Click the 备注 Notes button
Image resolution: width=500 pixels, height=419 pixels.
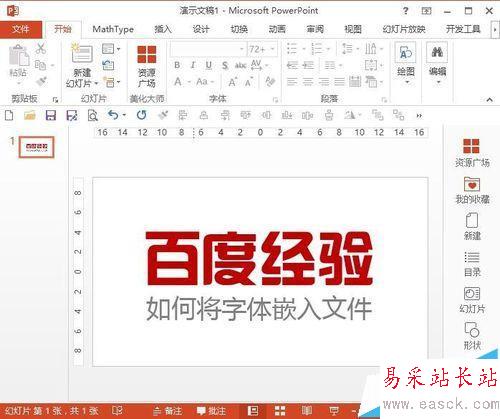[168, 411]
